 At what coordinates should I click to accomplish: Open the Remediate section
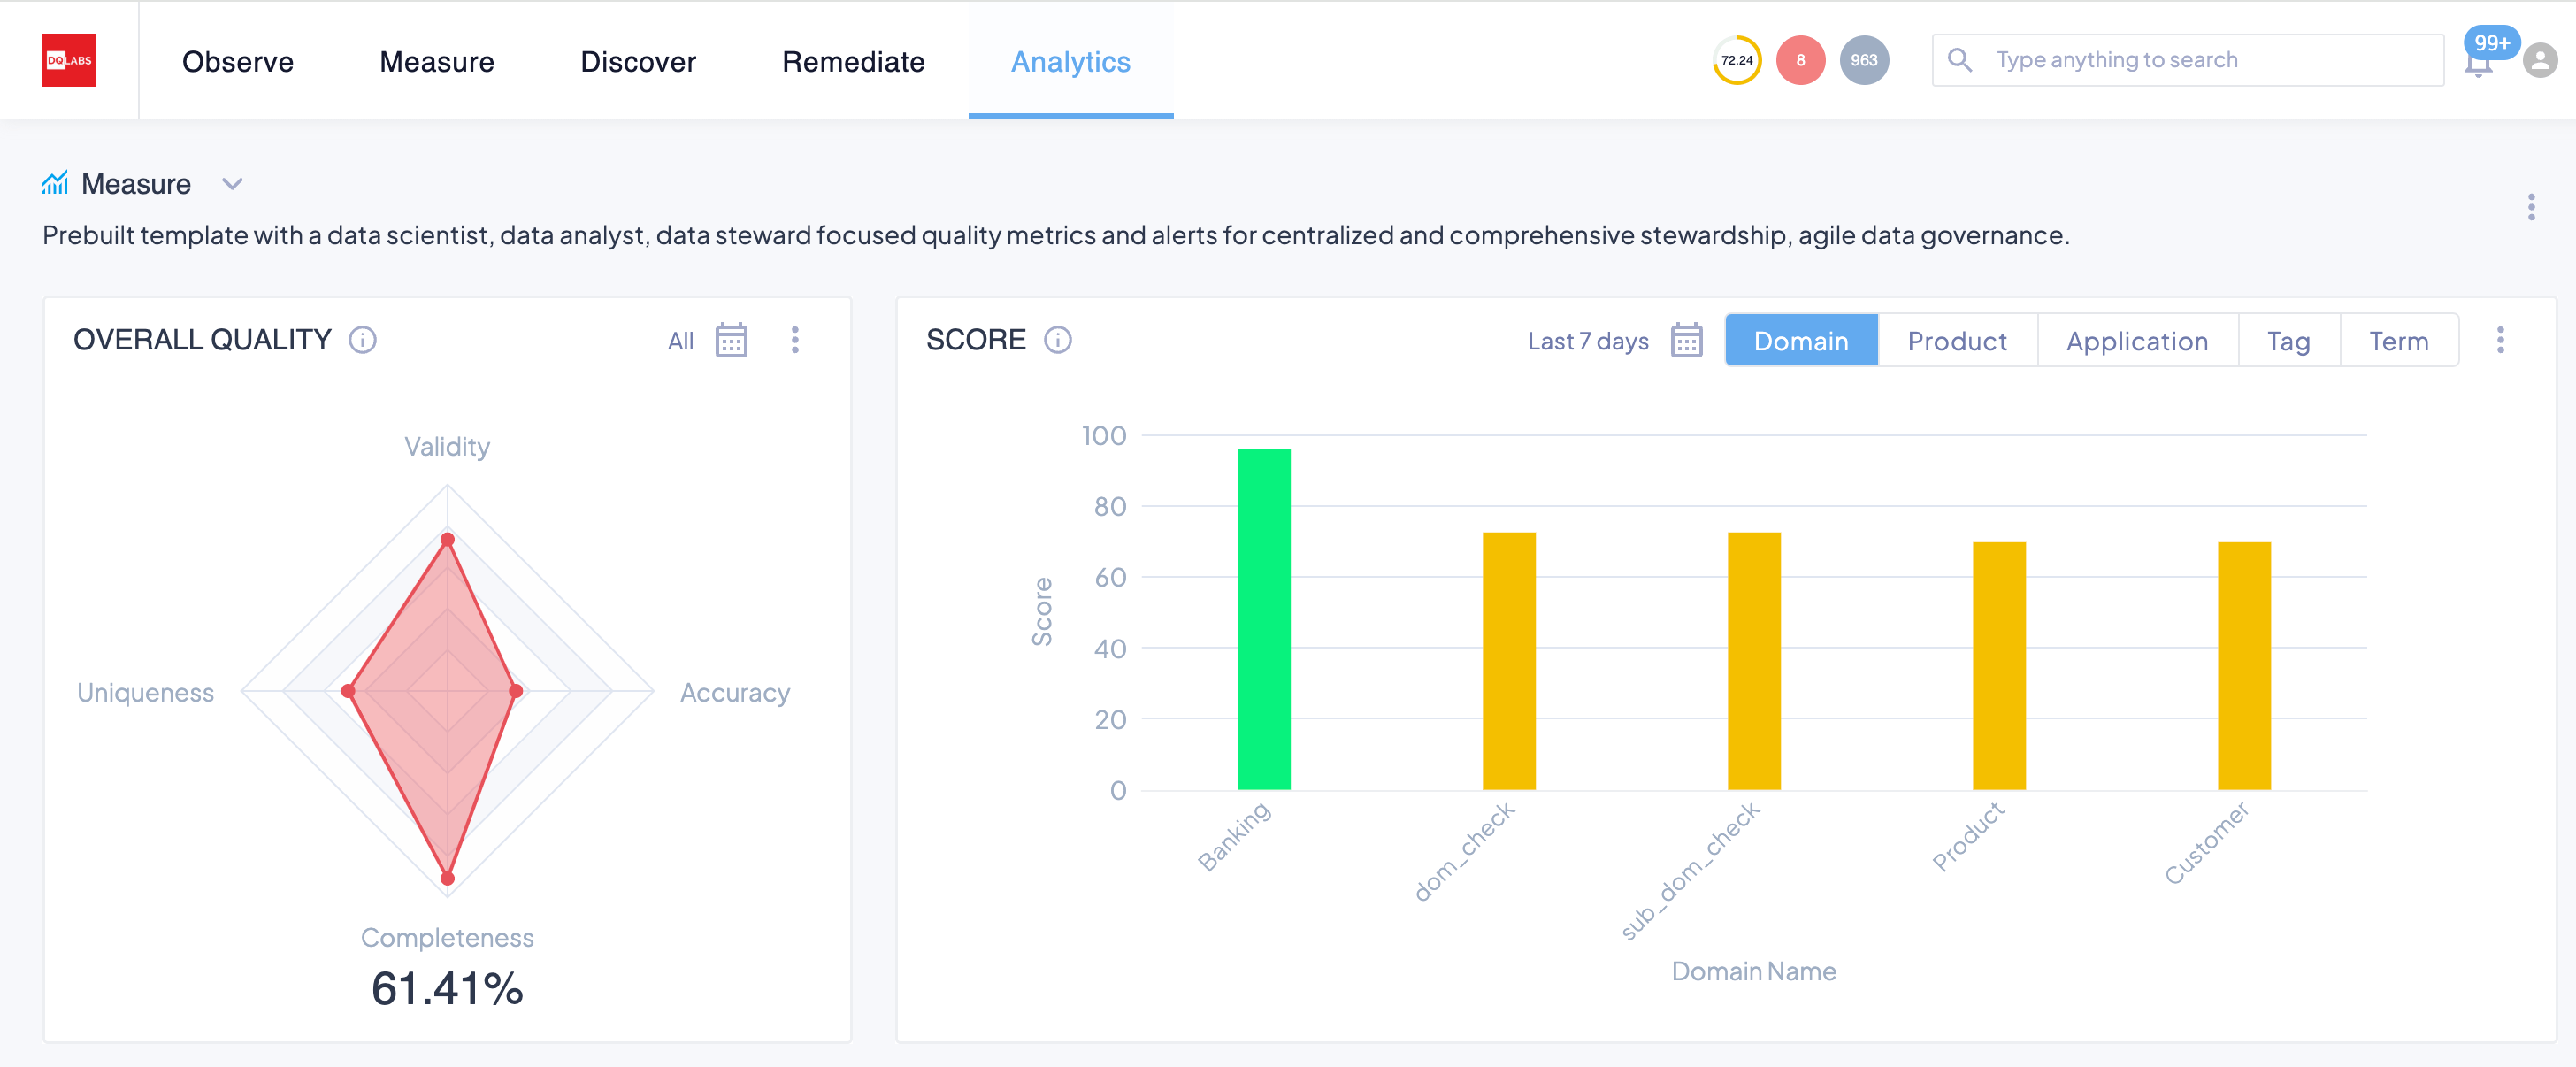pyautogui.click(x=853, y=61)
